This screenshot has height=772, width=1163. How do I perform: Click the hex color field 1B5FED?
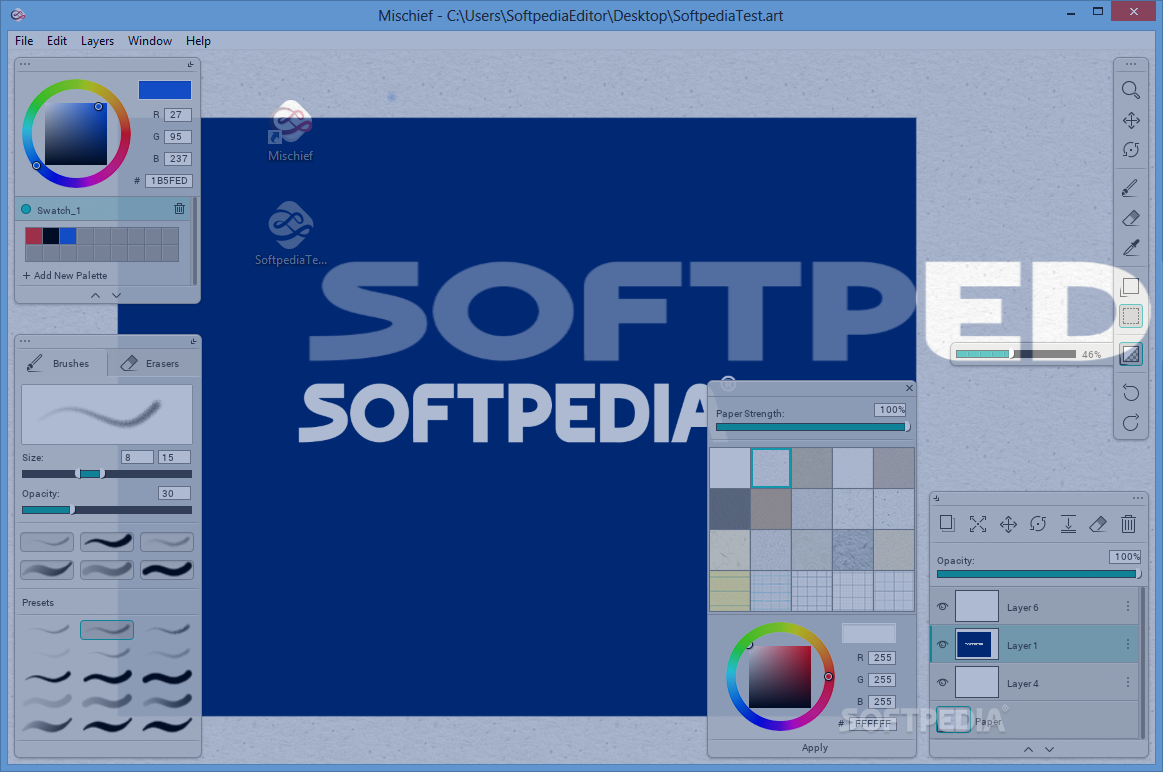pyautogui.click(x=168, y=180)
